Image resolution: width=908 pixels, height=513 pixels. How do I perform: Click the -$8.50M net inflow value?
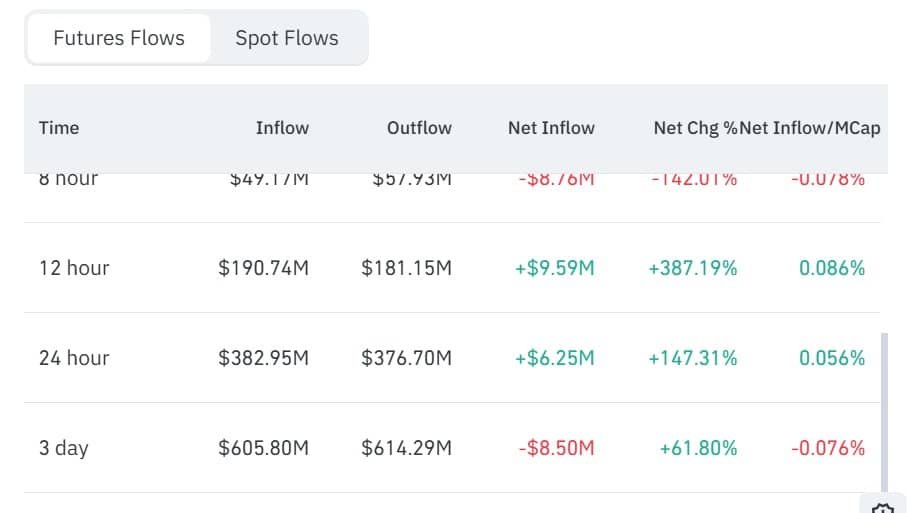click(x=556, y=448)
